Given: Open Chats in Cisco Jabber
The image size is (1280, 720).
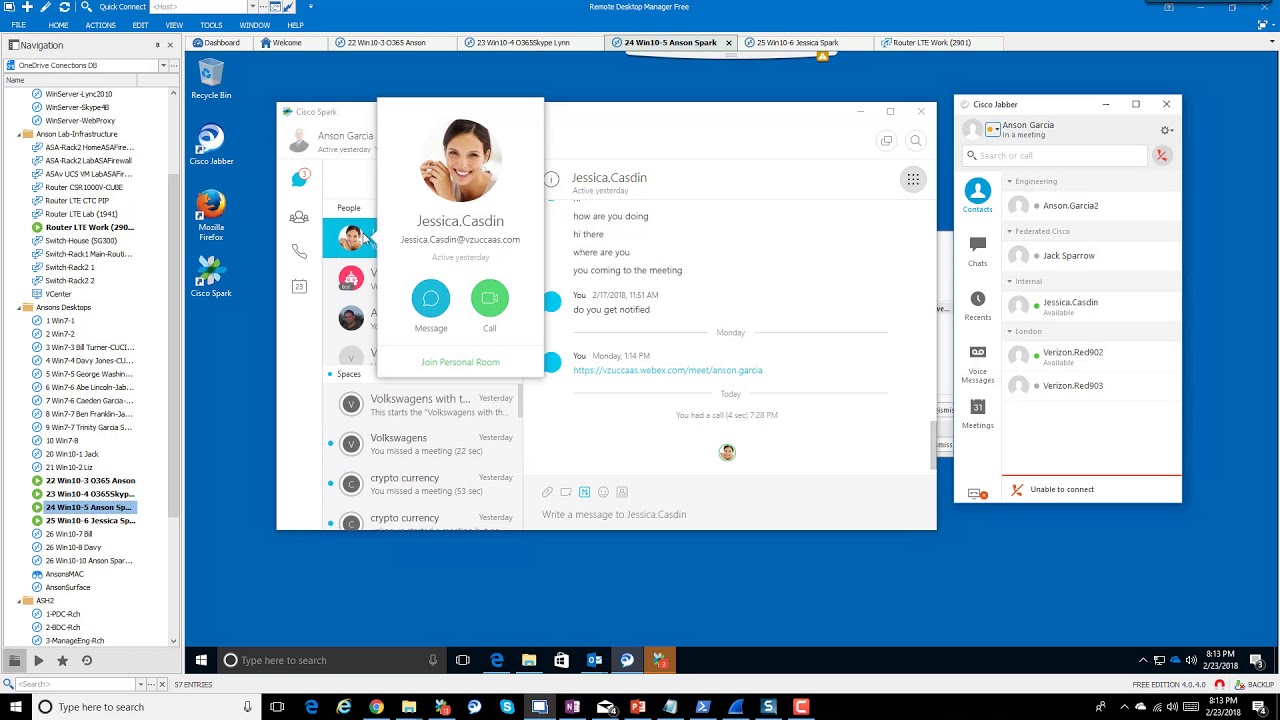Looking at the screenshot, I should pos(977,251).
